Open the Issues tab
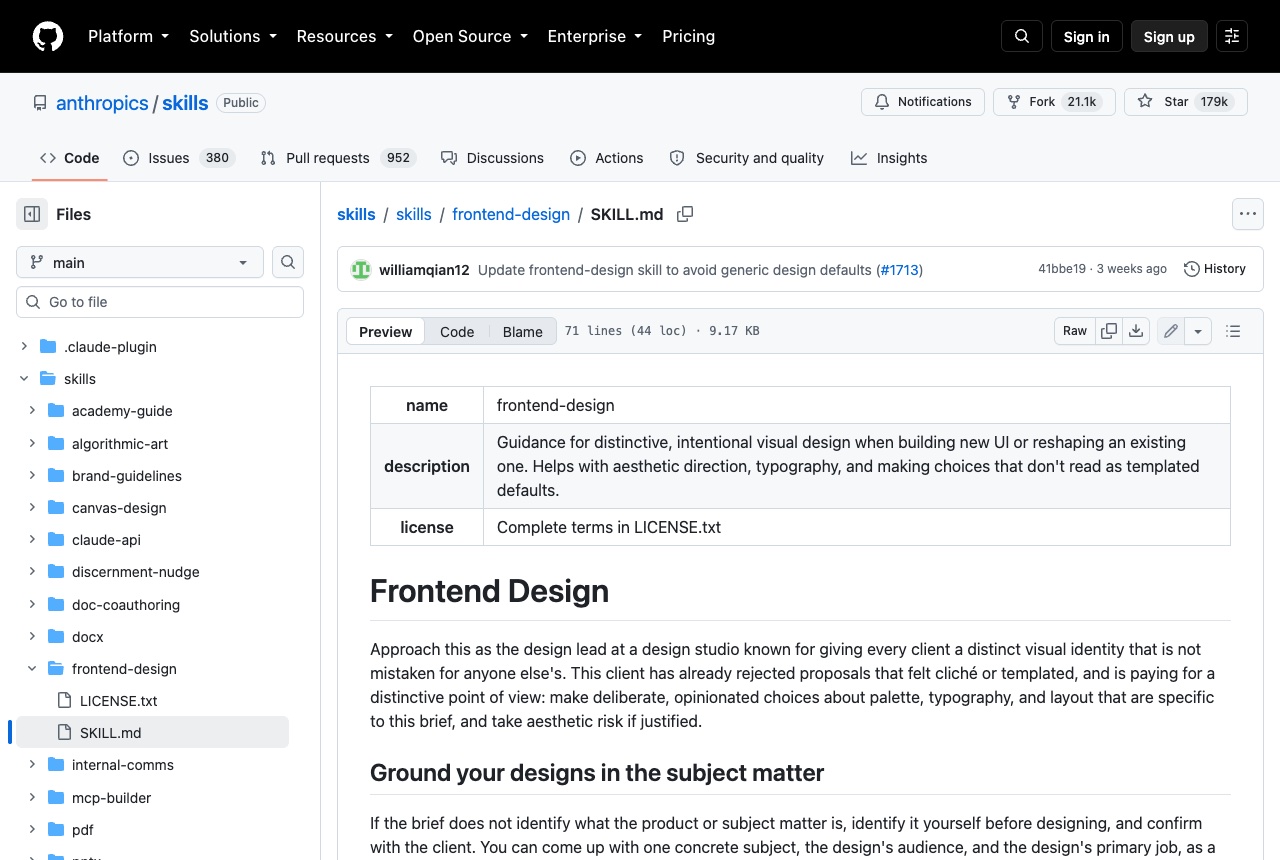The image size is (1280, 860). click(x=179, y=158)
